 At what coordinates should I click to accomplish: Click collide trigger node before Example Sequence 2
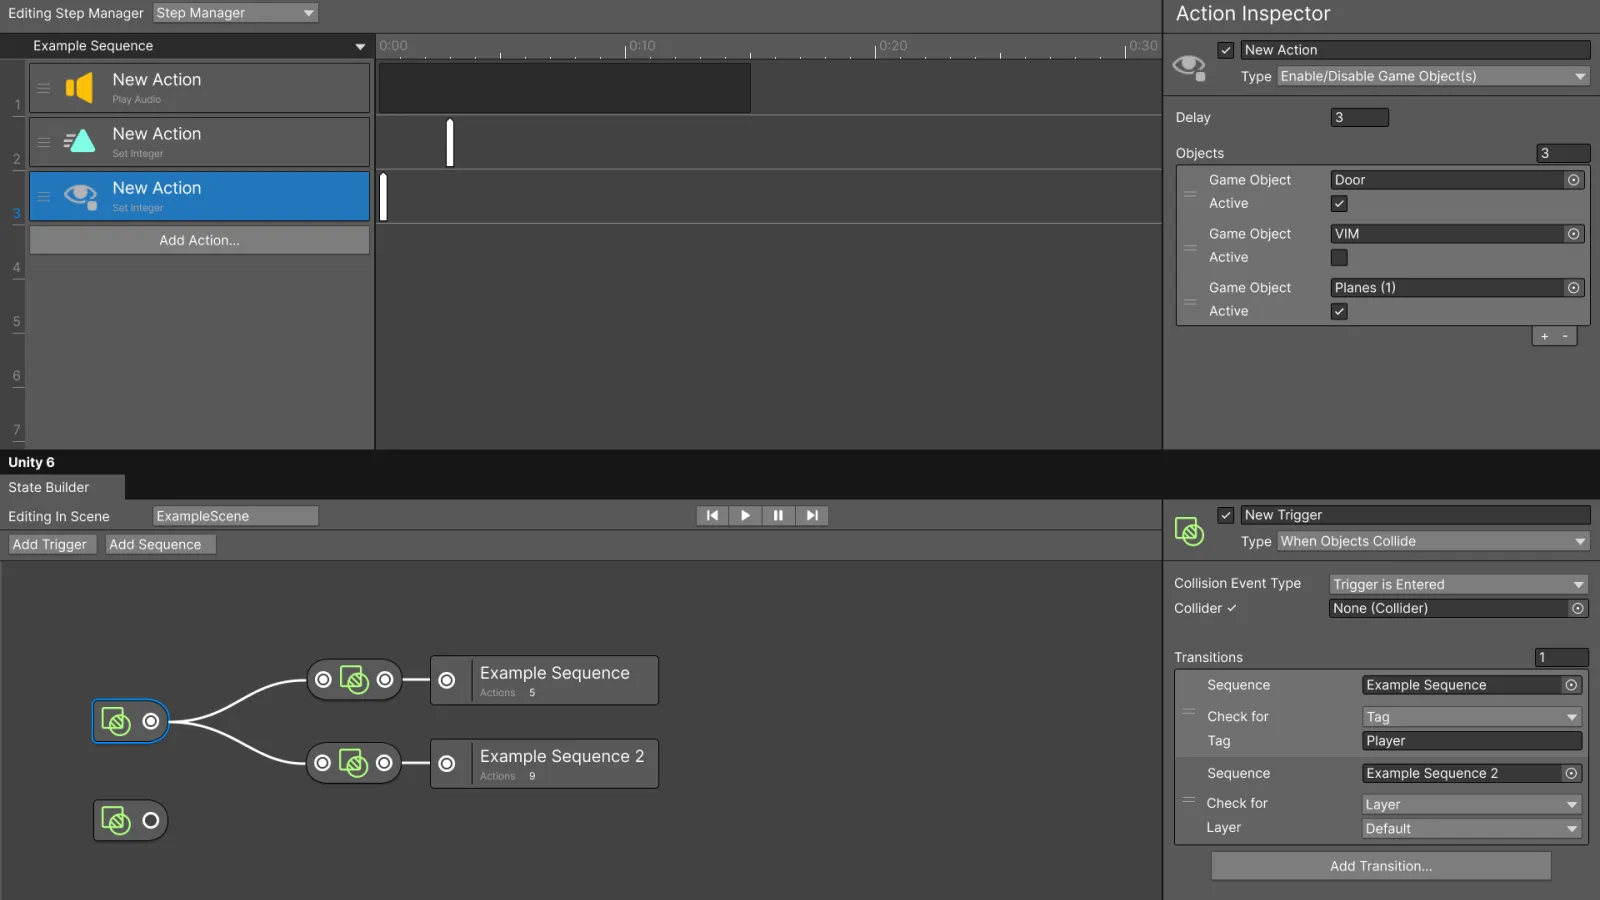[353, 763]
